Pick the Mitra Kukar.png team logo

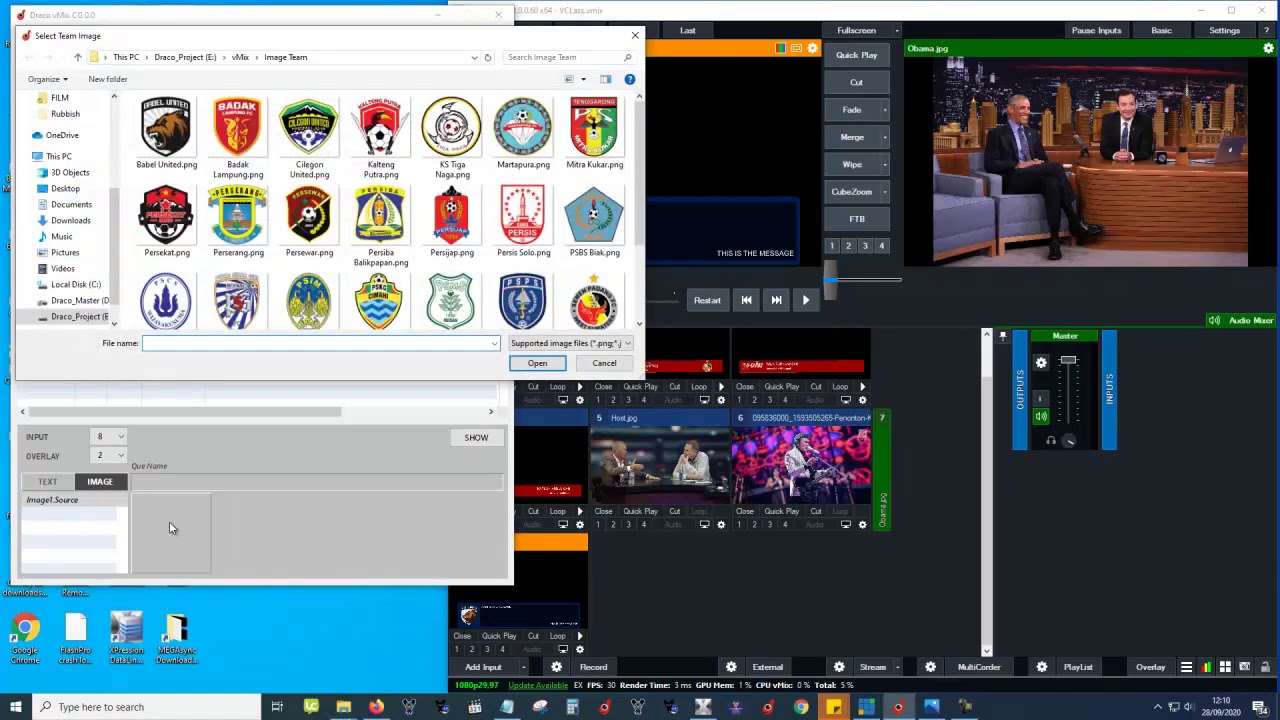594,133
